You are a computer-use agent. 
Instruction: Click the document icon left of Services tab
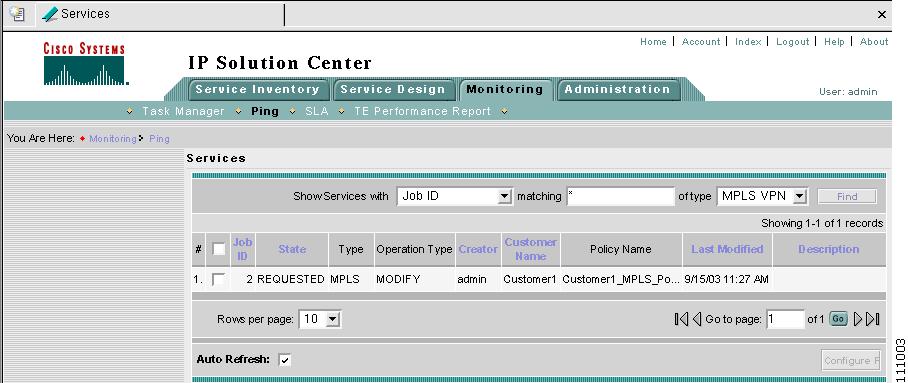[18, 14]
